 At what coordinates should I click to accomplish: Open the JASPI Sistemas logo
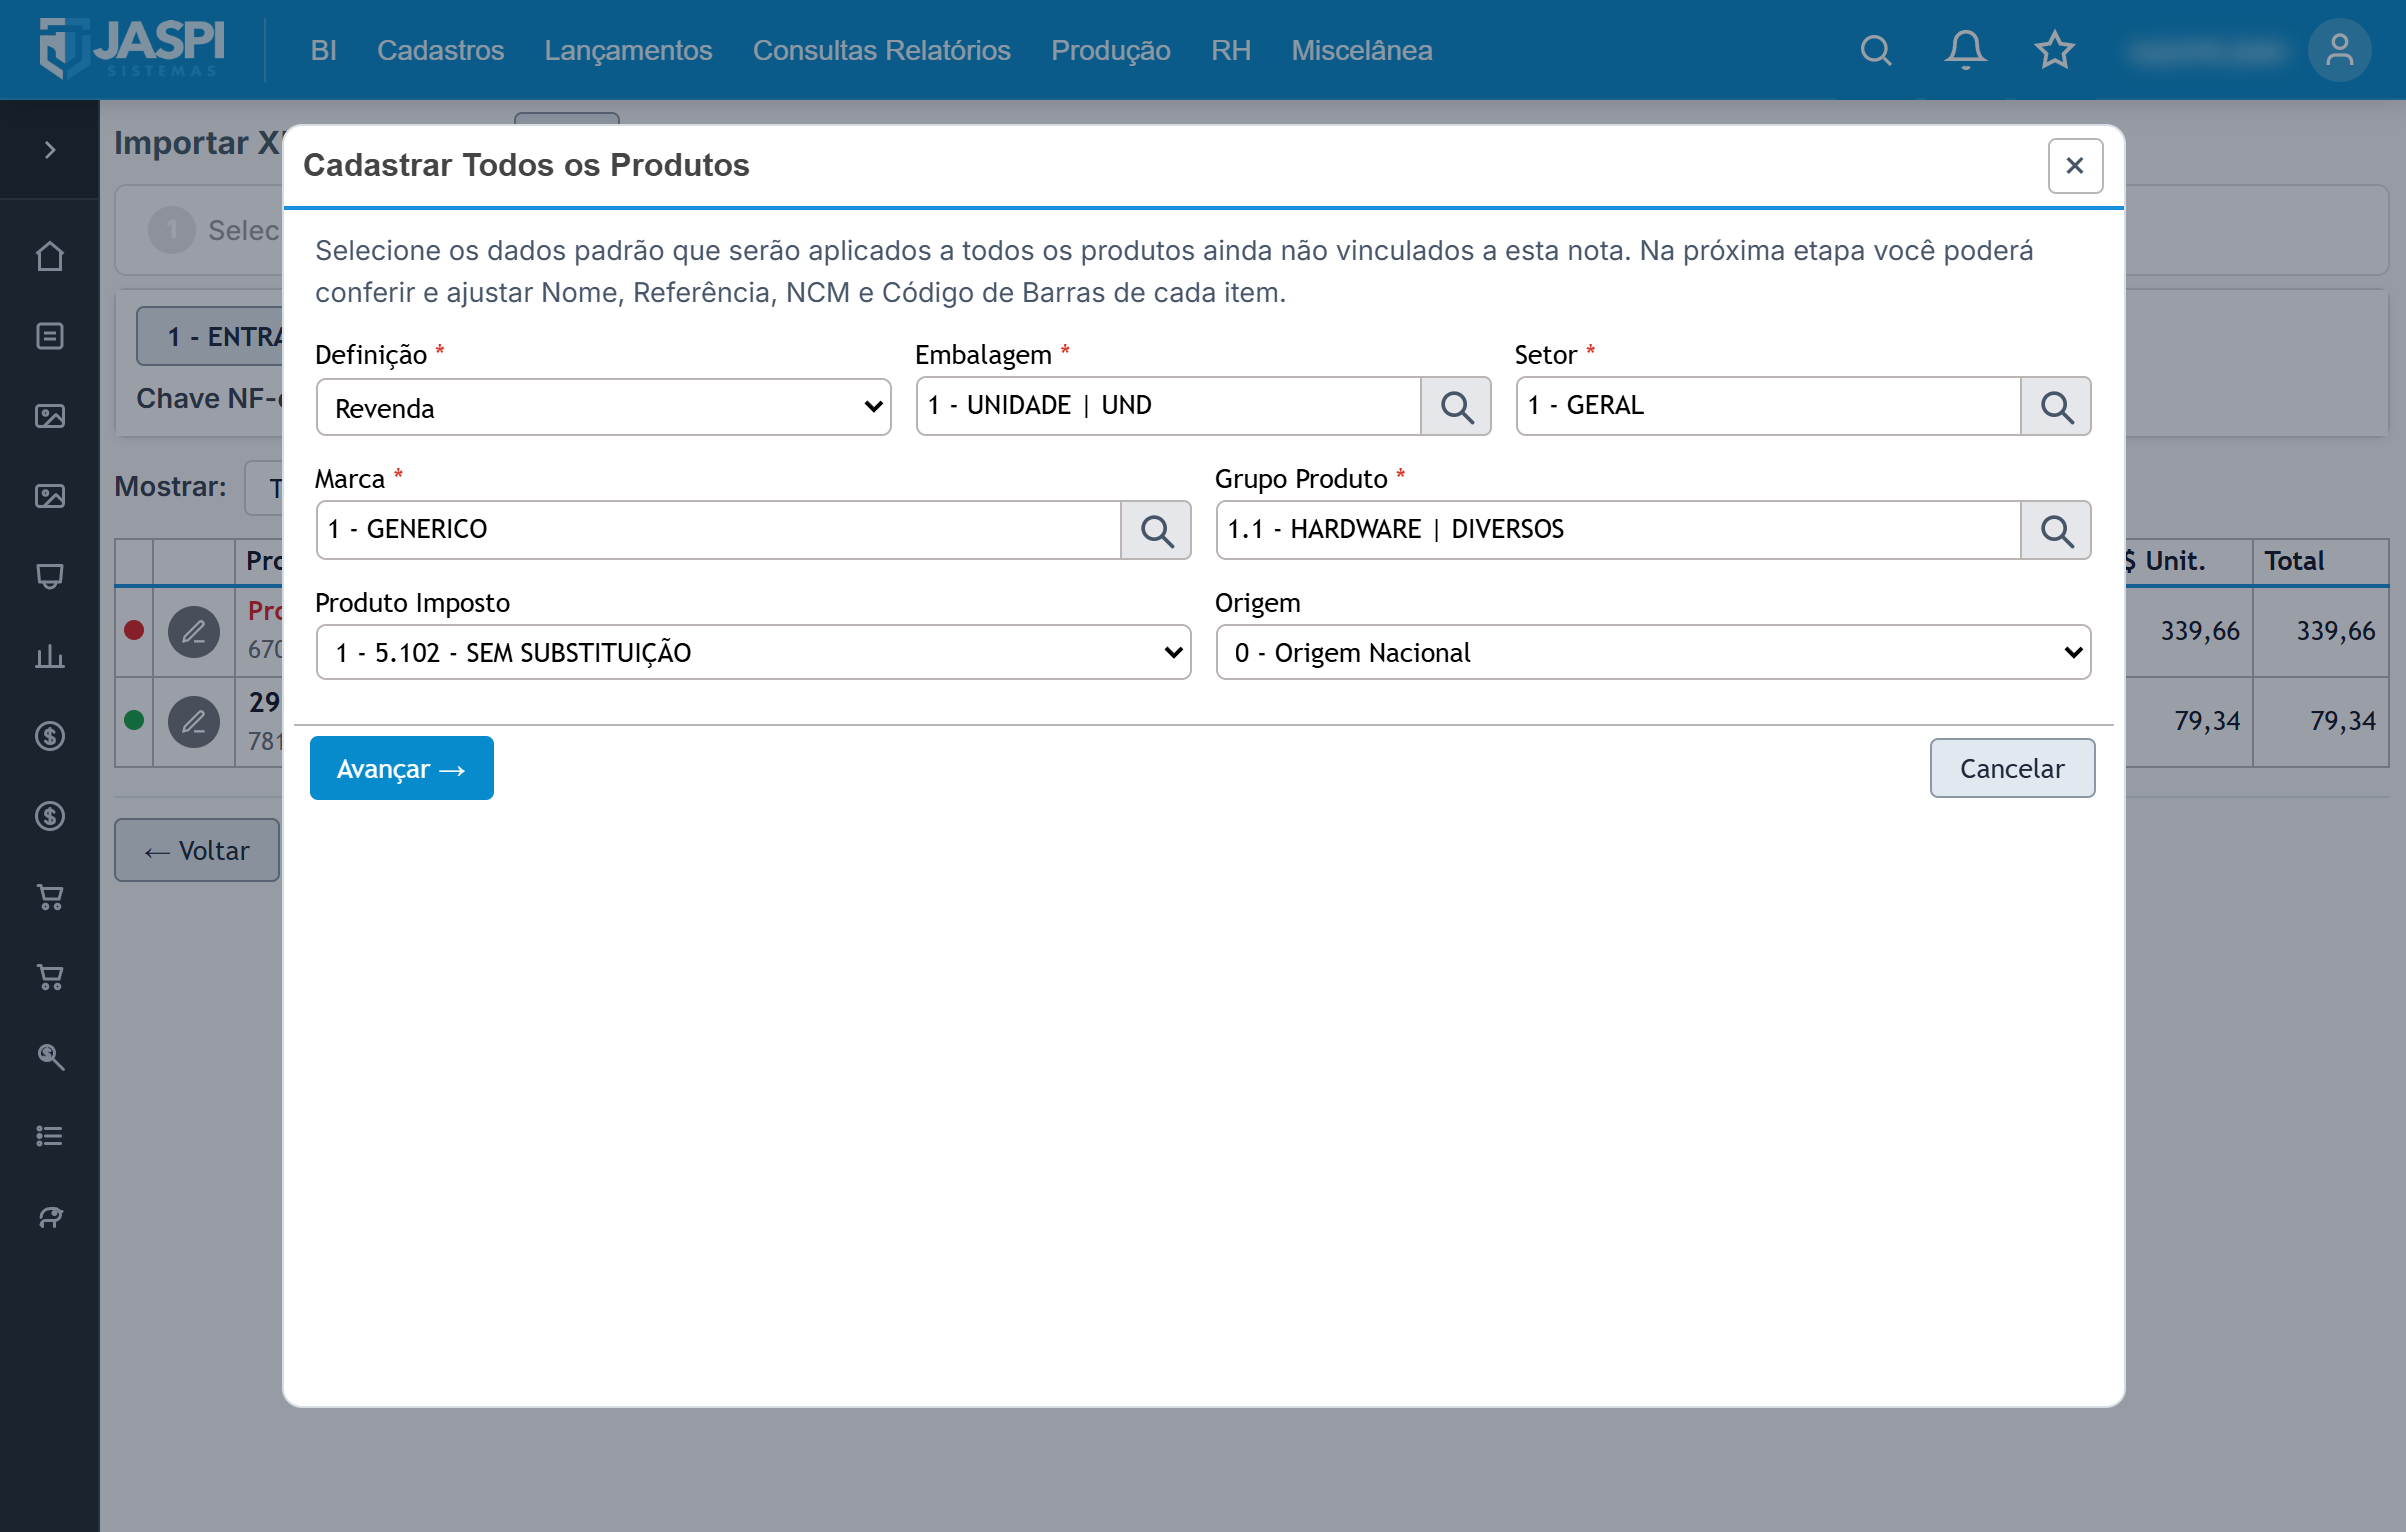tap(132, 48)
